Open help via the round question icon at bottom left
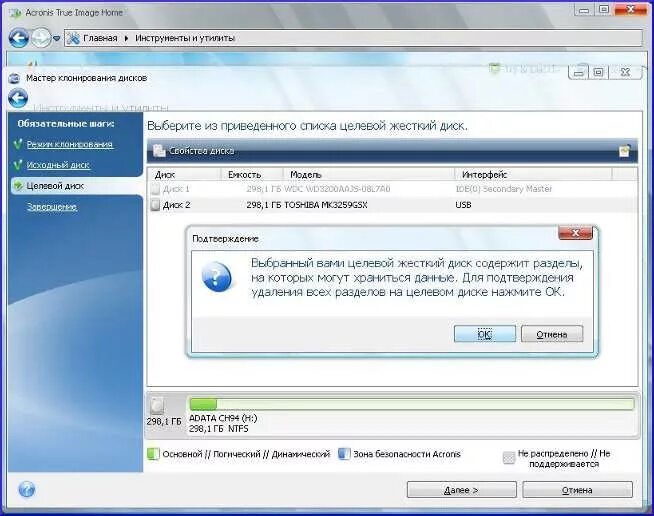The height and width of the screenshot is (516, 654). [27, 489]
